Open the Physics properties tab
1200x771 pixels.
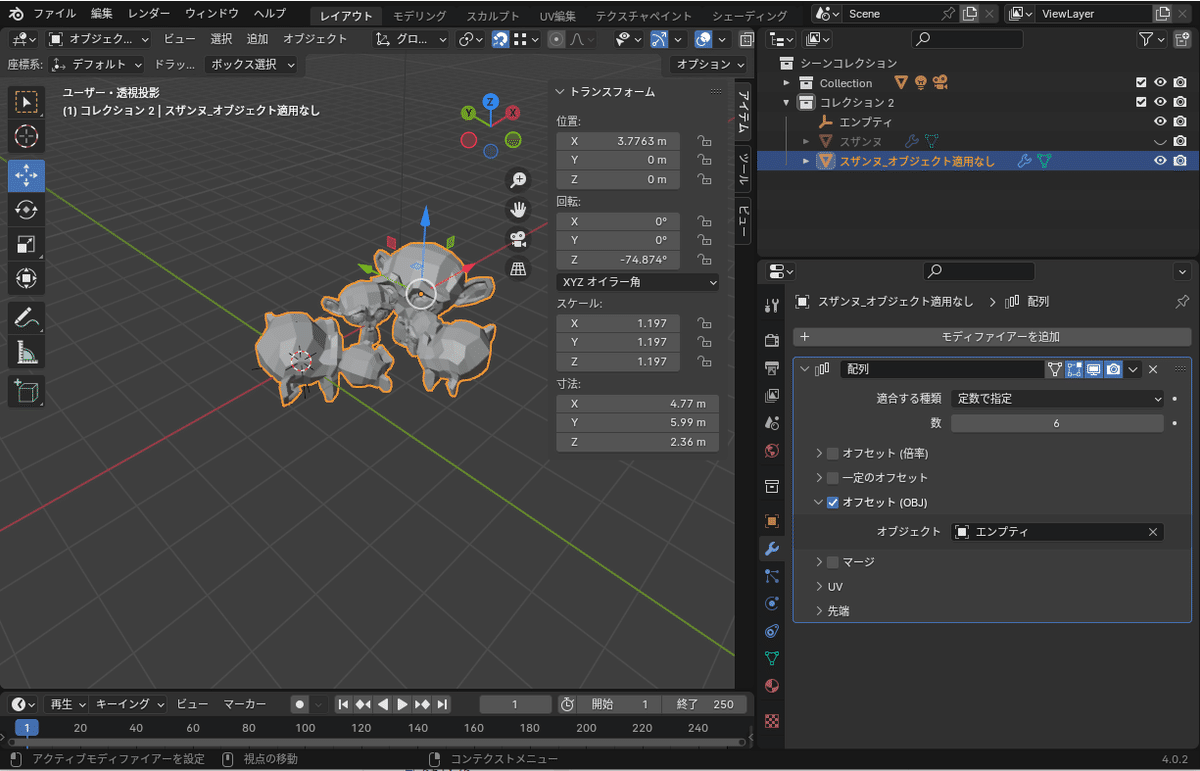(772, 603)
